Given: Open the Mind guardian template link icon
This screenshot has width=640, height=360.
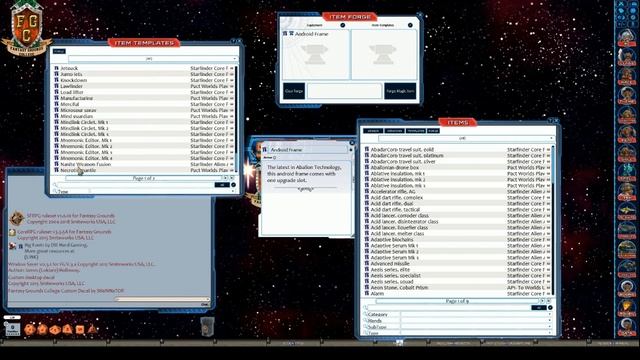Looking at the screenshot, I should coord(56,116).
